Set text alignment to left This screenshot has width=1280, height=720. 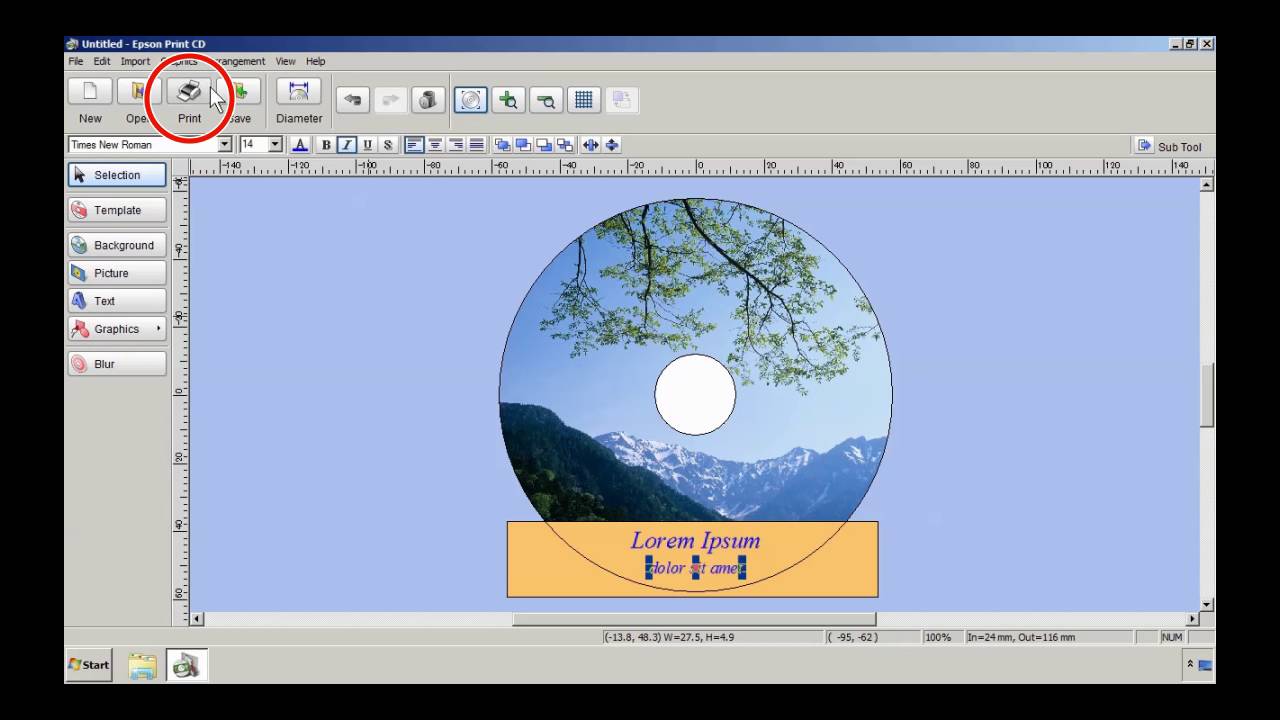pos(414,145)
